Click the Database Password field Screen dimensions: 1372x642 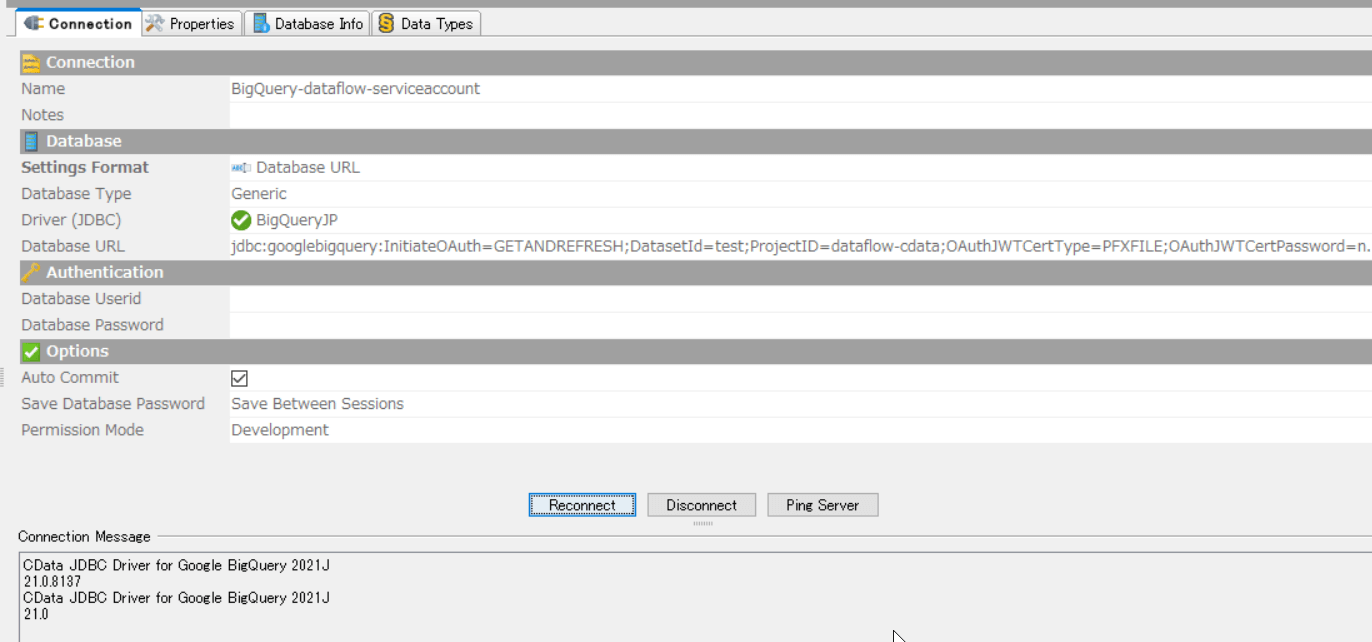pyautogui.click(x=800, y=325)
